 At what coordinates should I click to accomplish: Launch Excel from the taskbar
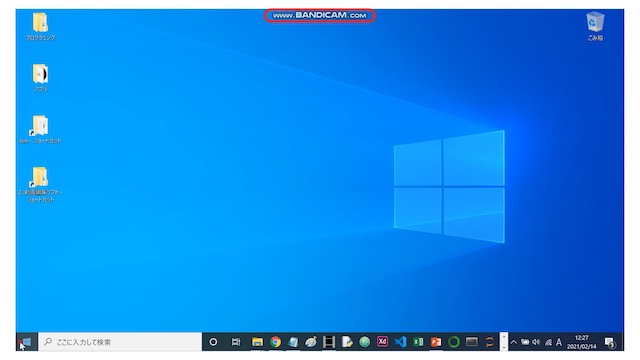tap(418, 342)
